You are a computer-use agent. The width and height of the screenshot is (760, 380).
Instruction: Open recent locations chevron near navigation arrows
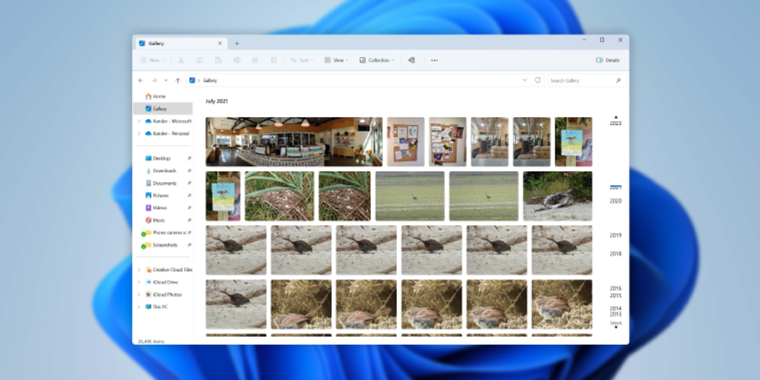pos(166,80)
